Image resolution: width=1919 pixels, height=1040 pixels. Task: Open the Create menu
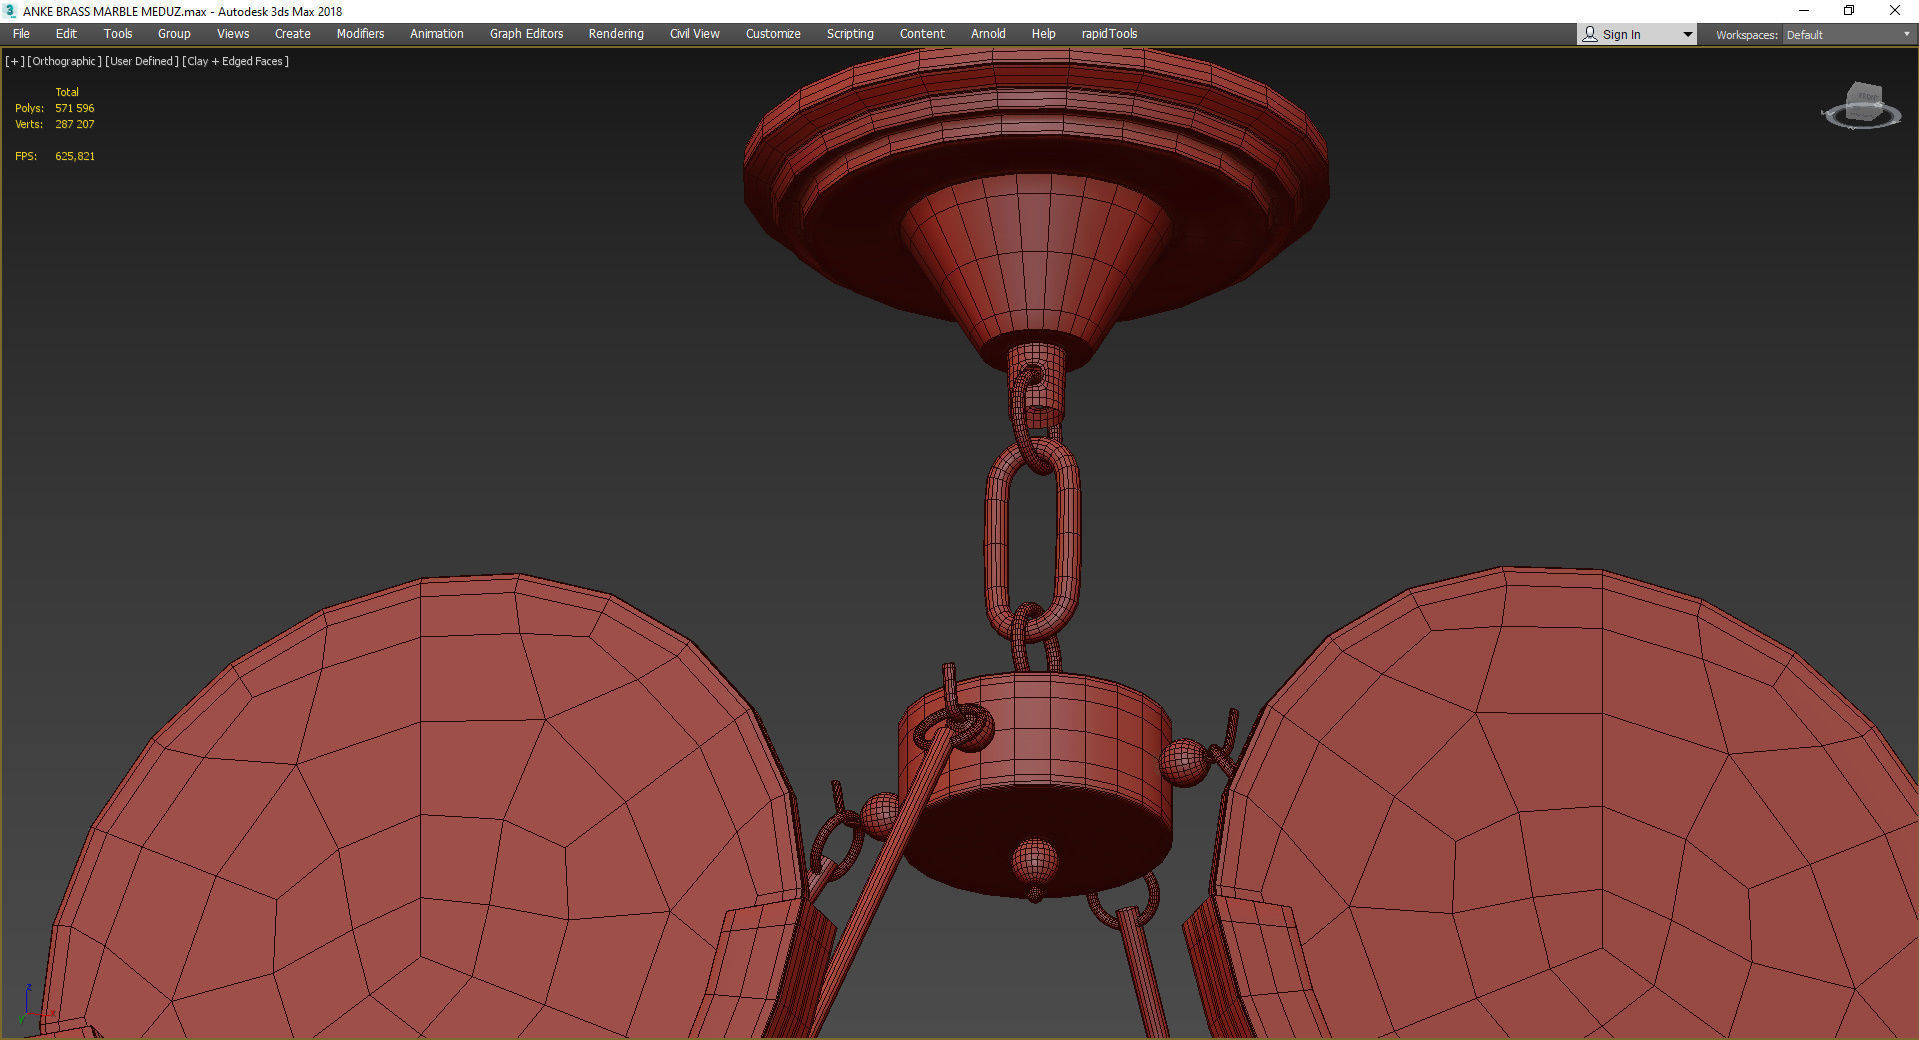[x=293, y=34]
